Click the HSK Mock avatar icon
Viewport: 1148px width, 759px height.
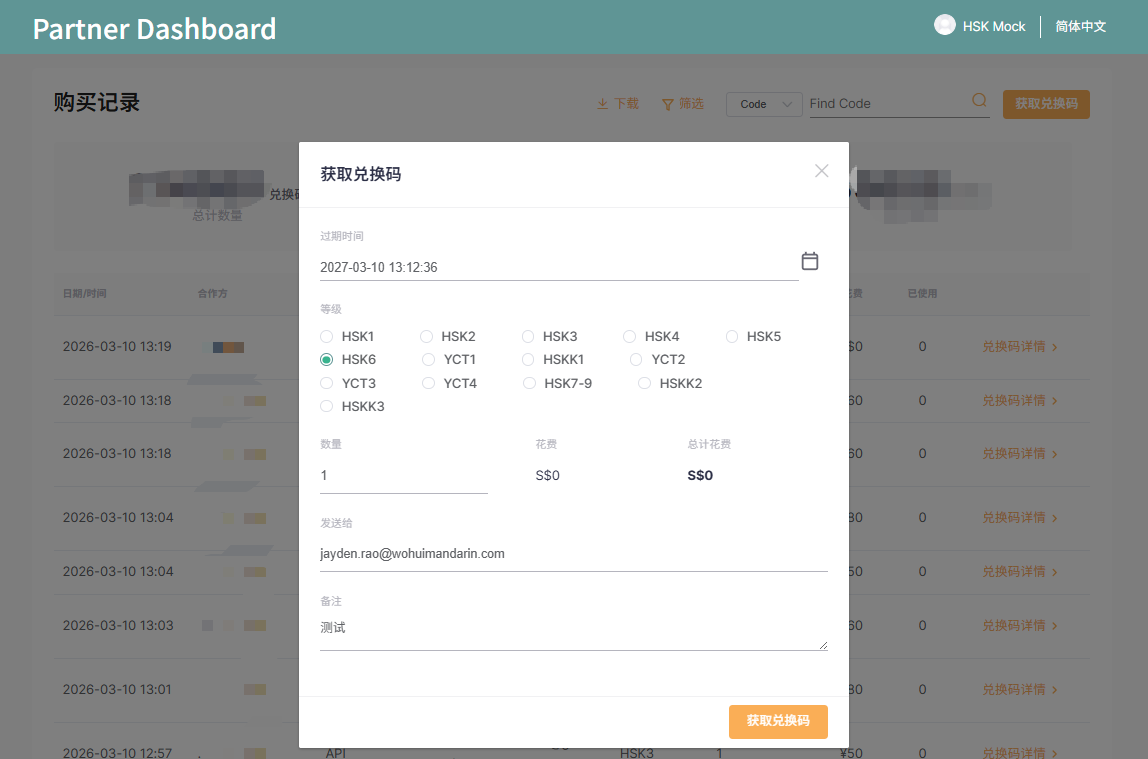pyautogui.click(x=944, y=25)
